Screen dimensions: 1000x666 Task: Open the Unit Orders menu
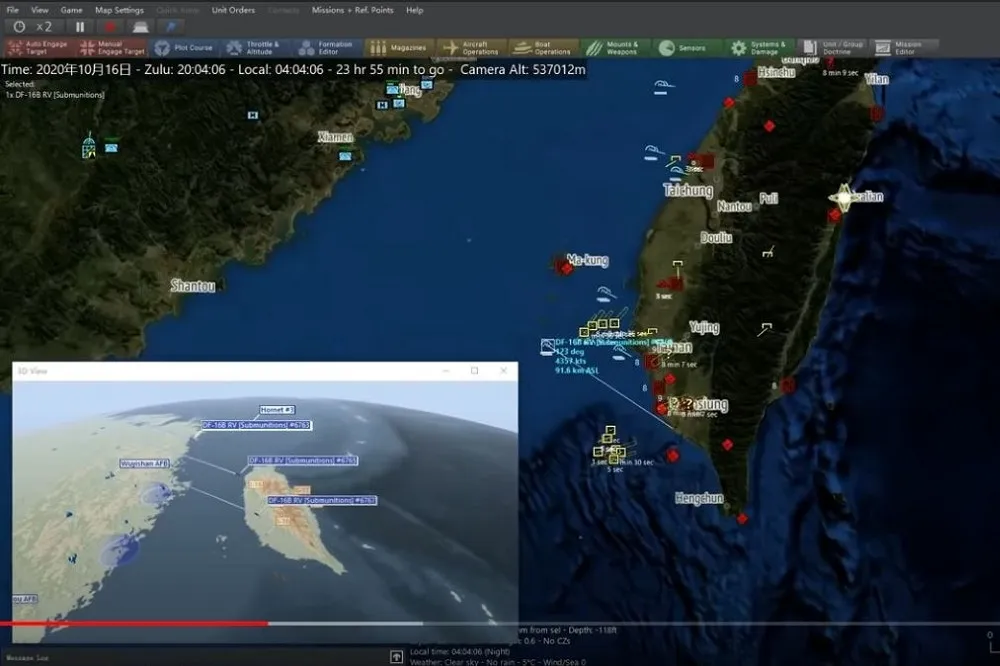(233, 10)
